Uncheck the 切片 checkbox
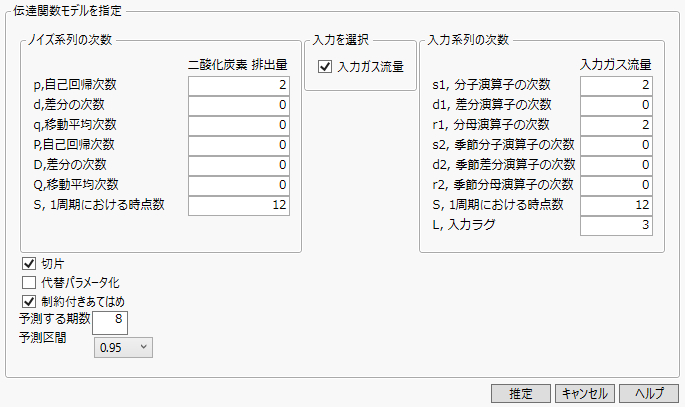 (x=29, y=263)
